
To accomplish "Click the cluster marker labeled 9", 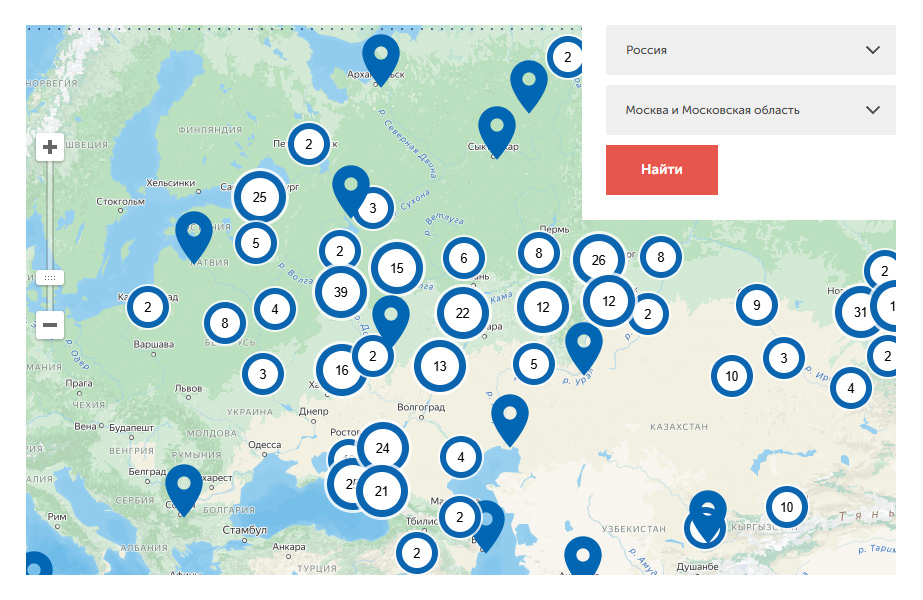I will click(757, 305).
